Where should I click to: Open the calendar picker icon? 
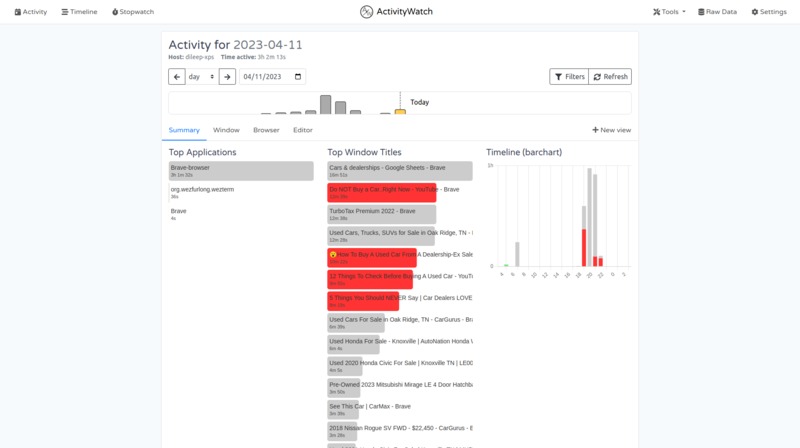point(298,77)
